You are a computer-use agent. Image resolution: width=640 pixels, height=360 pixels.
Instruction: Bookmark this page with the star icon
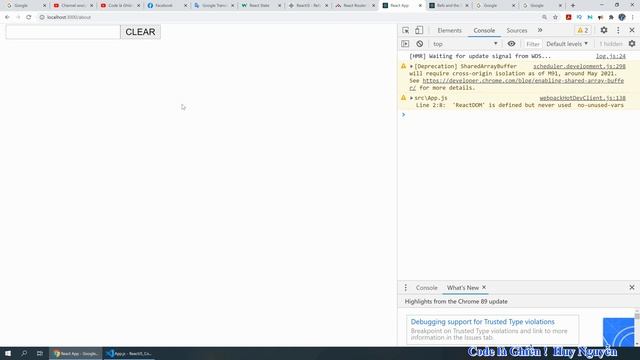point(555,17)
